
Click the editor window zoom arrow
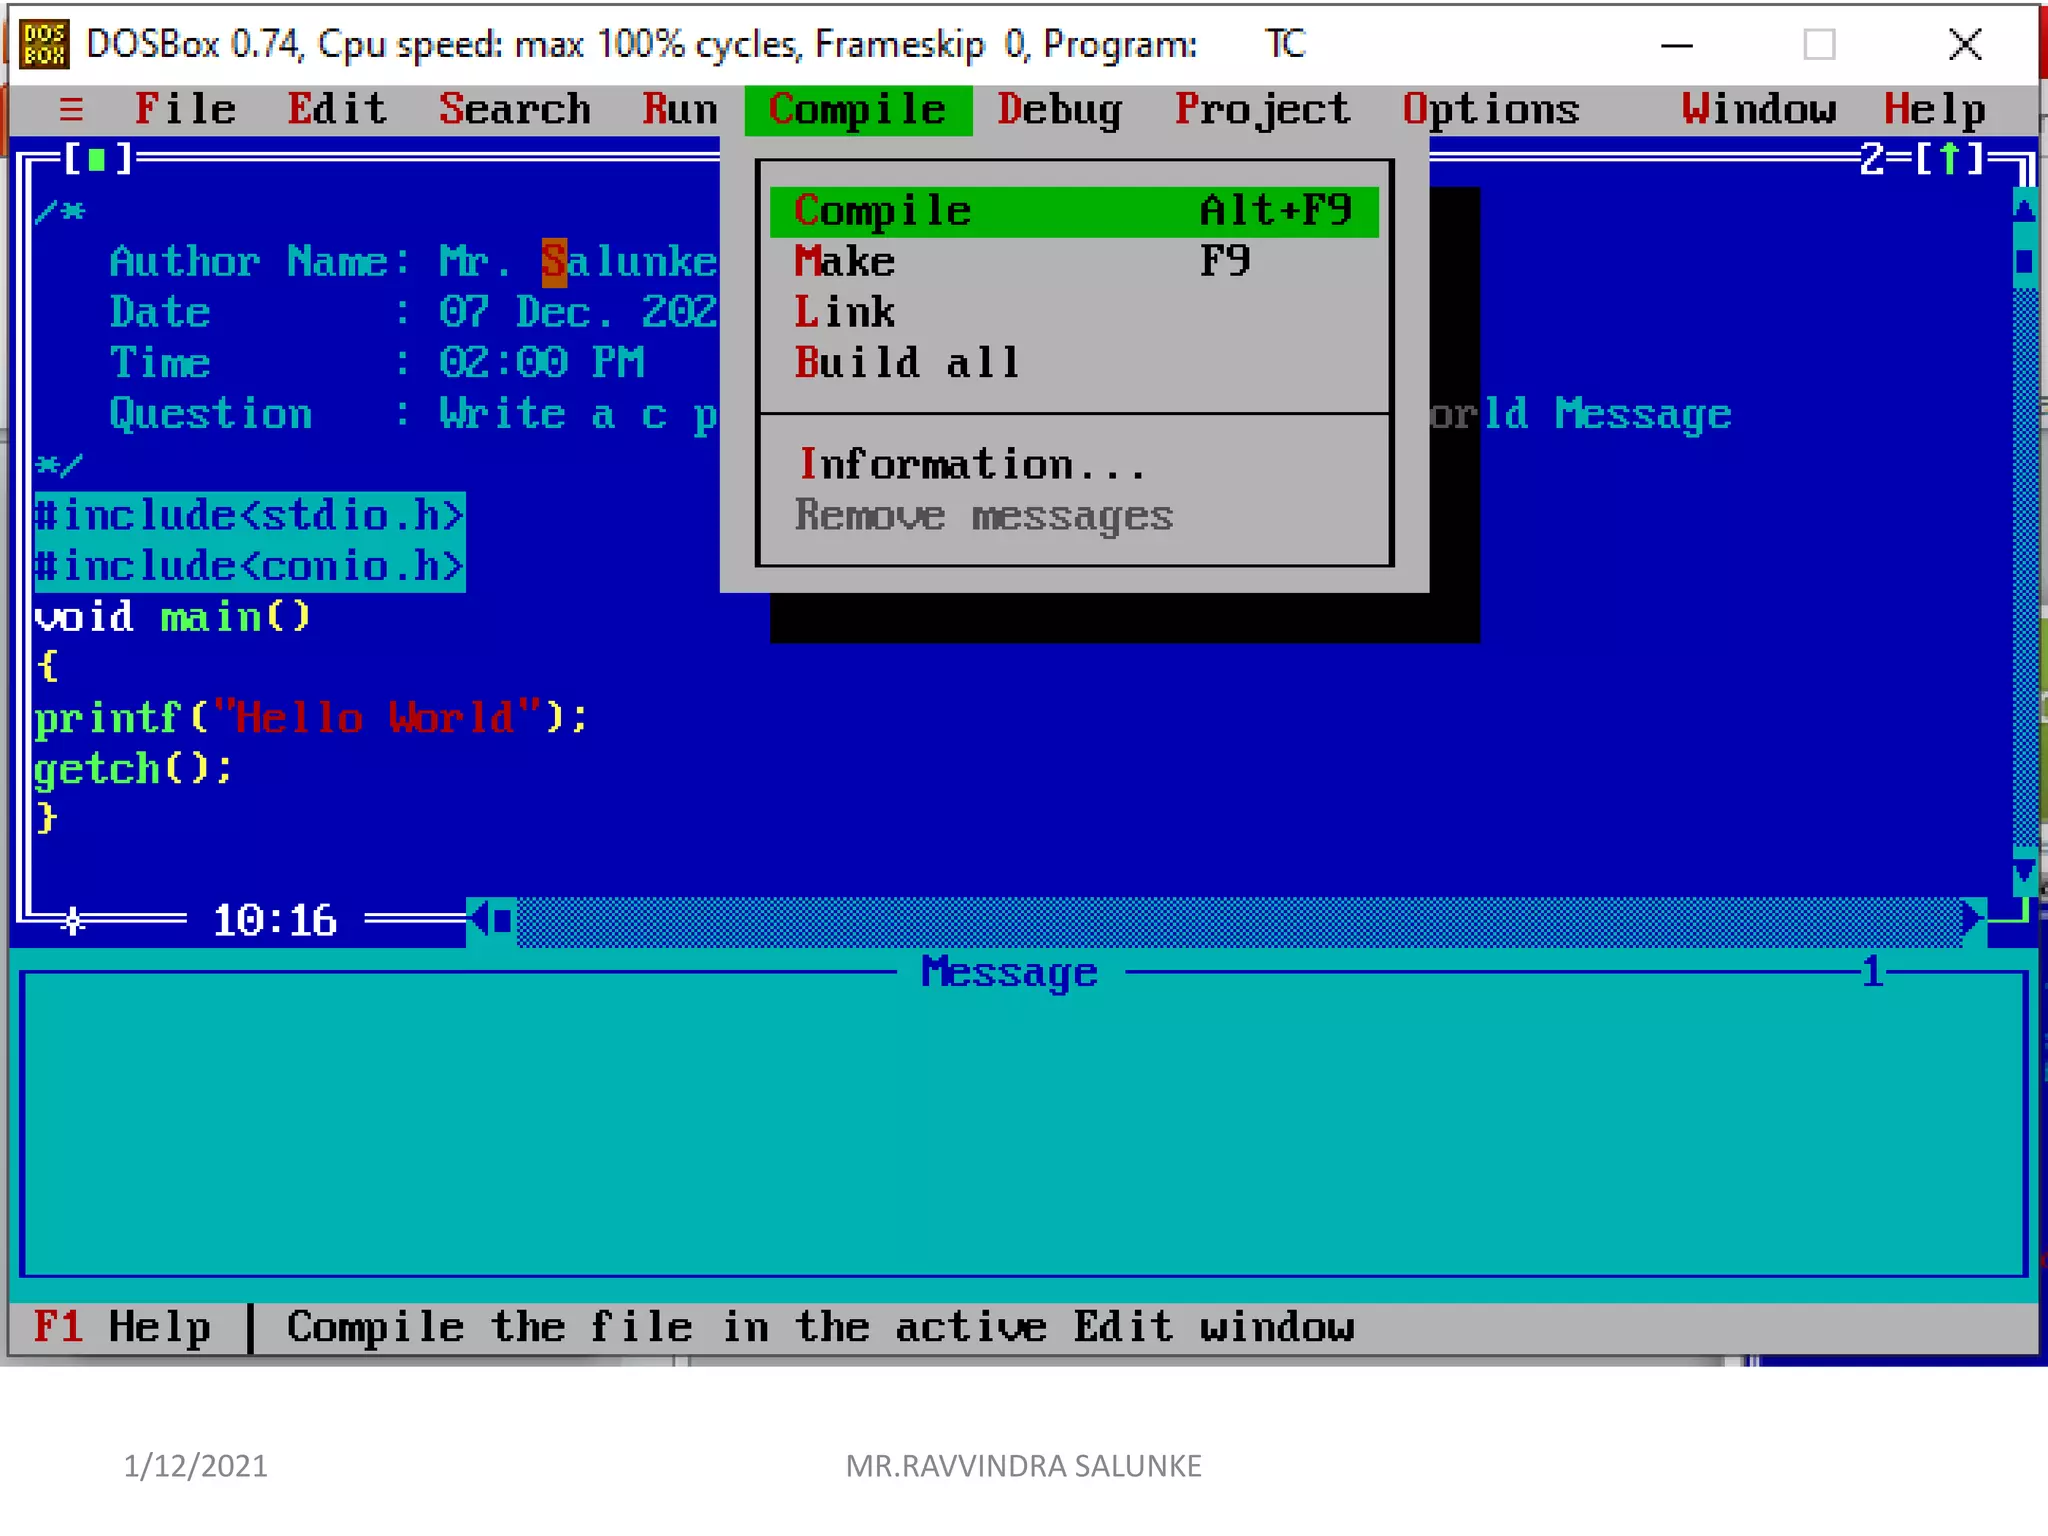click(x=1949, y=159)
